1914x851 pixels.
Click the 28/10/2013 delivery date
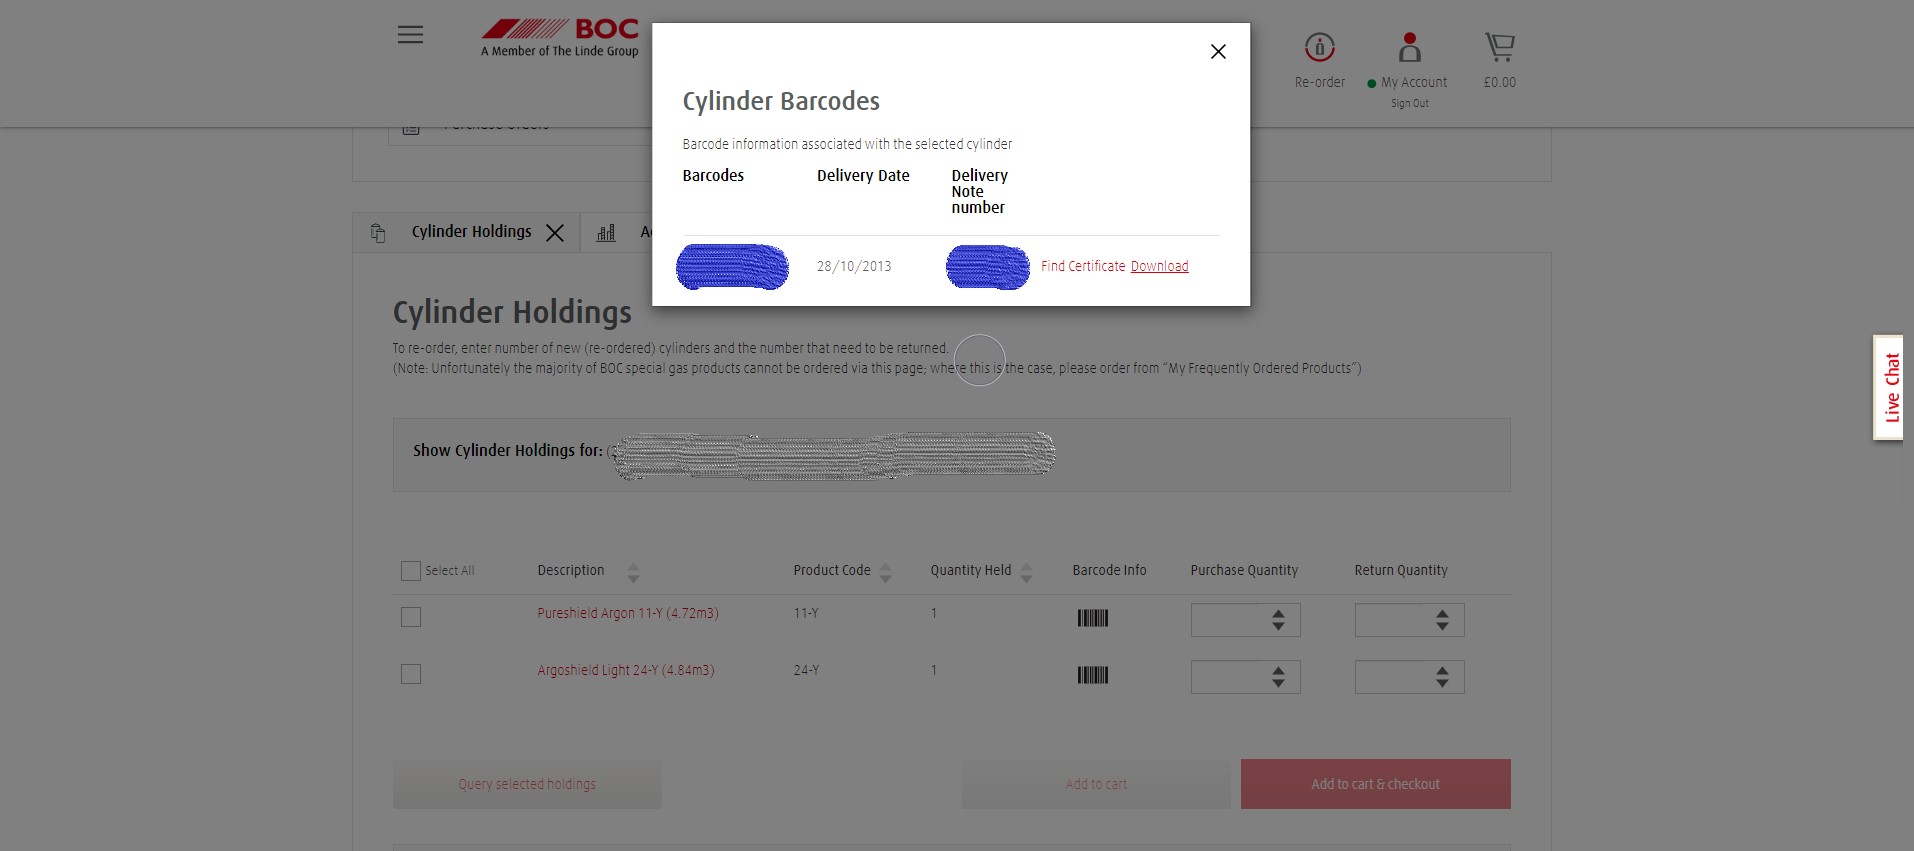point(854,266)
